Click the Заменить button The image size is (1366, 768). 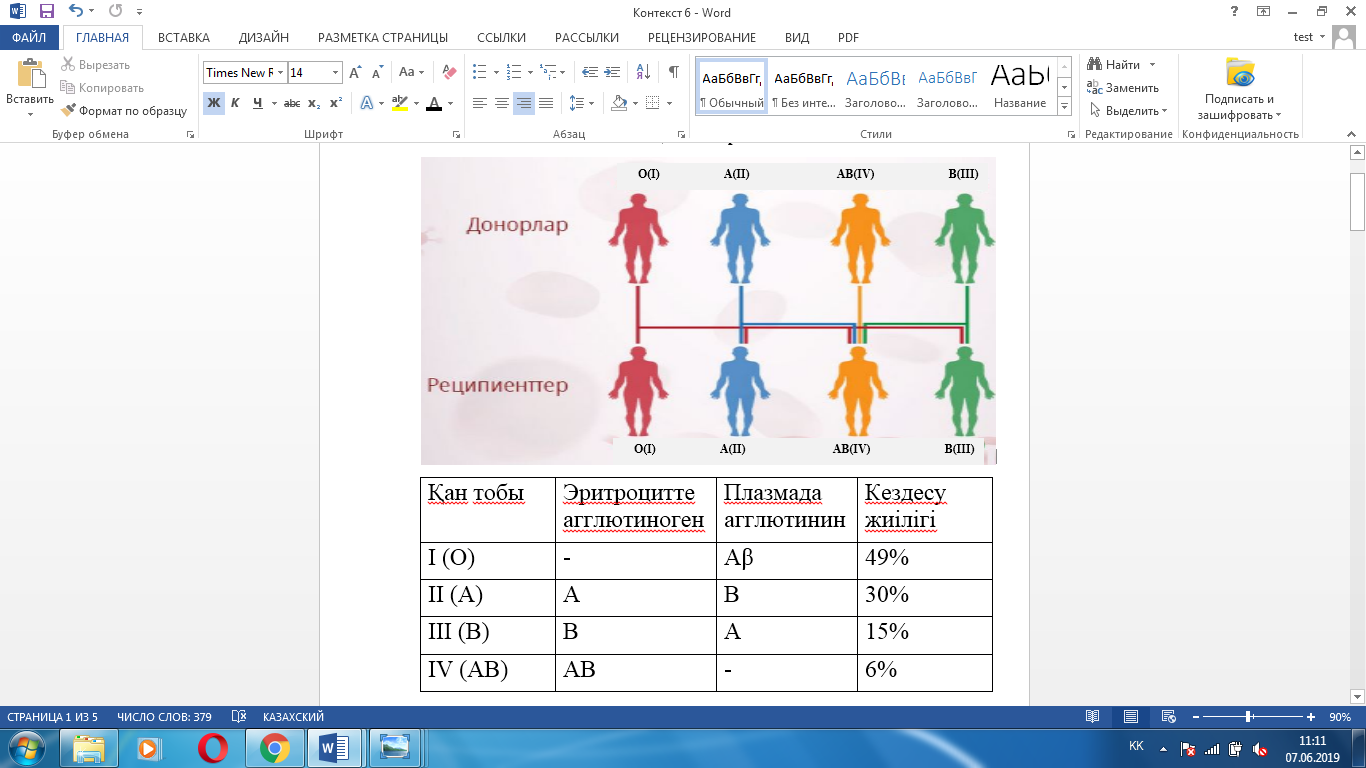click(1123, 88)
